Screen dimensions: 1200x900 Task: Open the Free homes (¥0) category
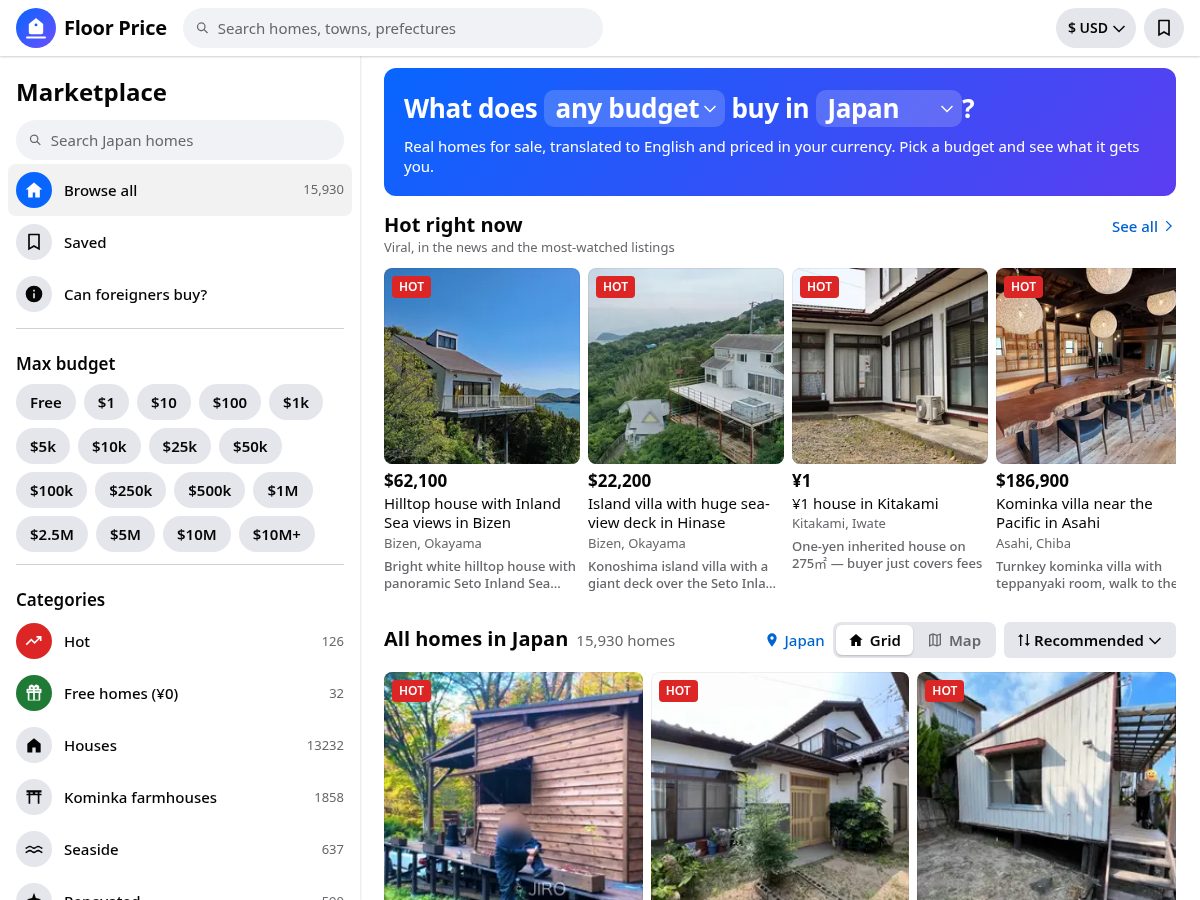coord(180,693)
